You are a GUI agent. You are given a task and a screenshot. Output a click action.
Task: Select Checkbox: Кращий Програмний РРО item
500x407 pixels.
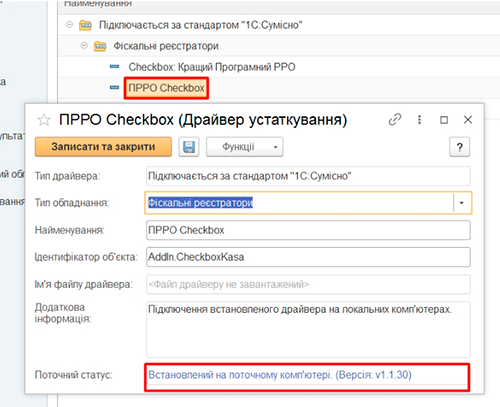(x=212, y=67)
